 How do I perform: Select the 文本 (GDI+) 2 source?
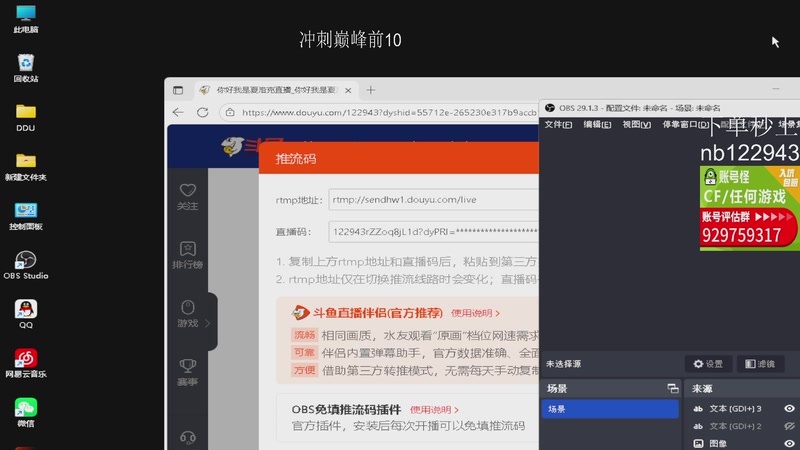tap(736, 426)
